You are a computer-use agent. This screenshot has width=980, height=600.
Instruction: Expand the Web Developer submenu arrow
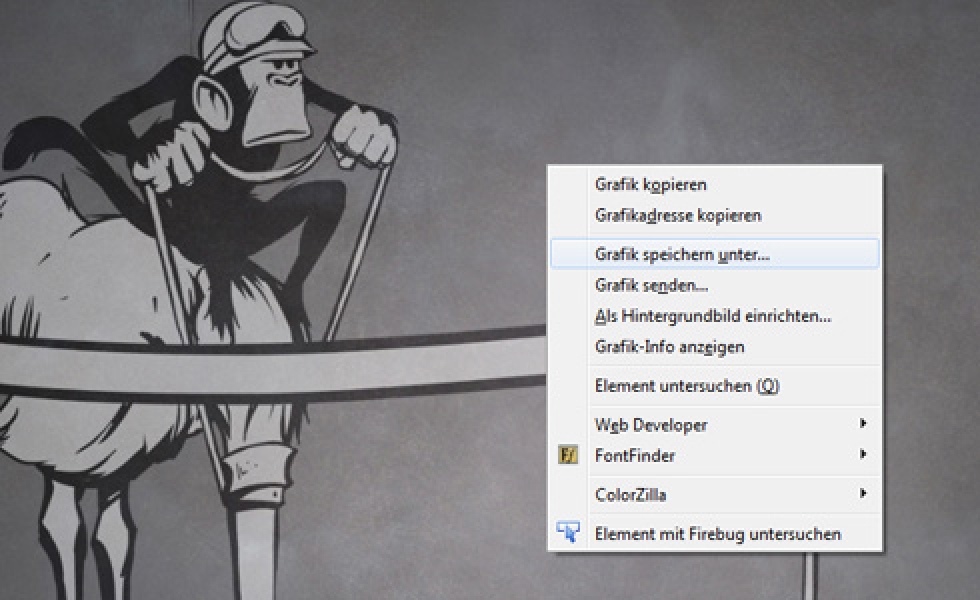point(862,424)
